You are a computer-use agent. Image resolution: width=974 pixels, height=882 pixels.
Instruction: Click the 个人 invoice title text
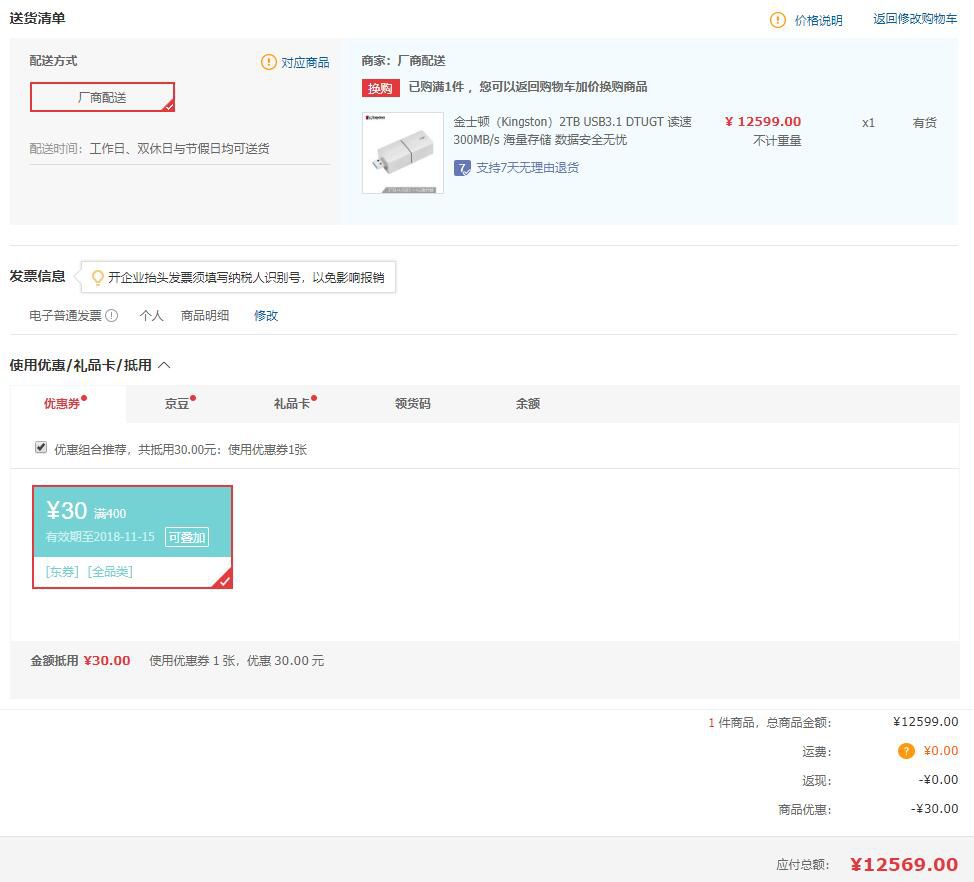(x=152, y=316)
